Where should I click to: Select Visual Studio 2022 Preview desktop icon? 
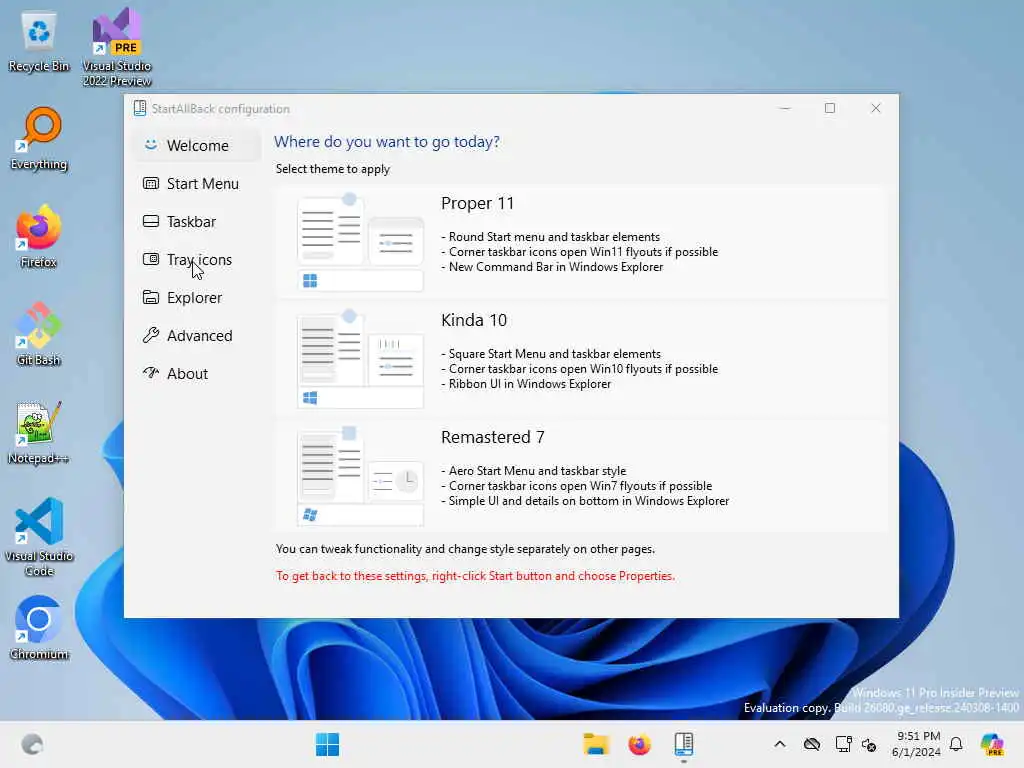(x=117, y=47)
